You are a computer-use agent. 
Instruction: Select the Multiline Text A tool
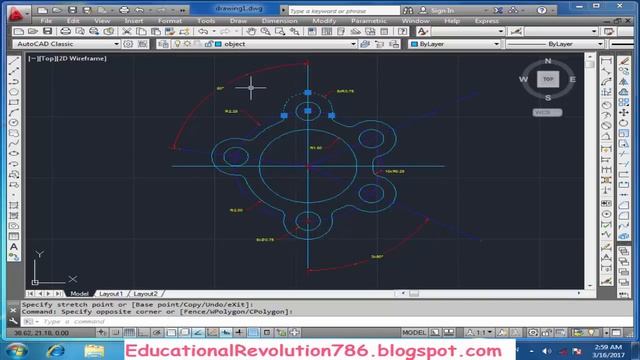14,247
